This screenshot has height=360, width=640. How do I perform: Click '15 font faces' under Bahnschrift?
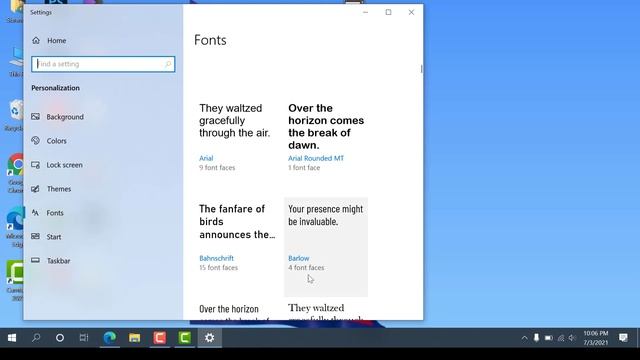[x=218, y=268]
